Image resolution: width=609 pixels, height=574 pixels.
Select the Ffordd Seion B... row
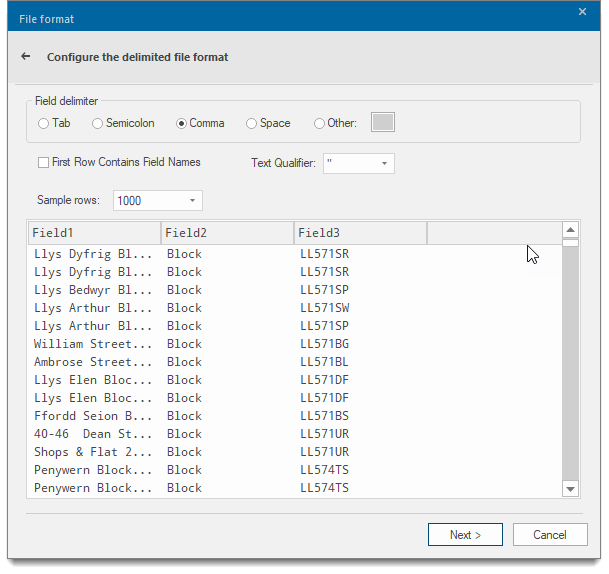point(295,416)
